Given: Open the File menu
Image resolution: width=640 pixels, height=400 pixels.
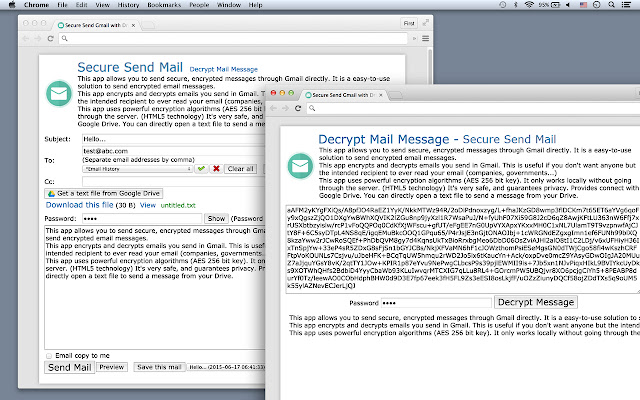Looking at the screenshot, I should coord(62,5).
